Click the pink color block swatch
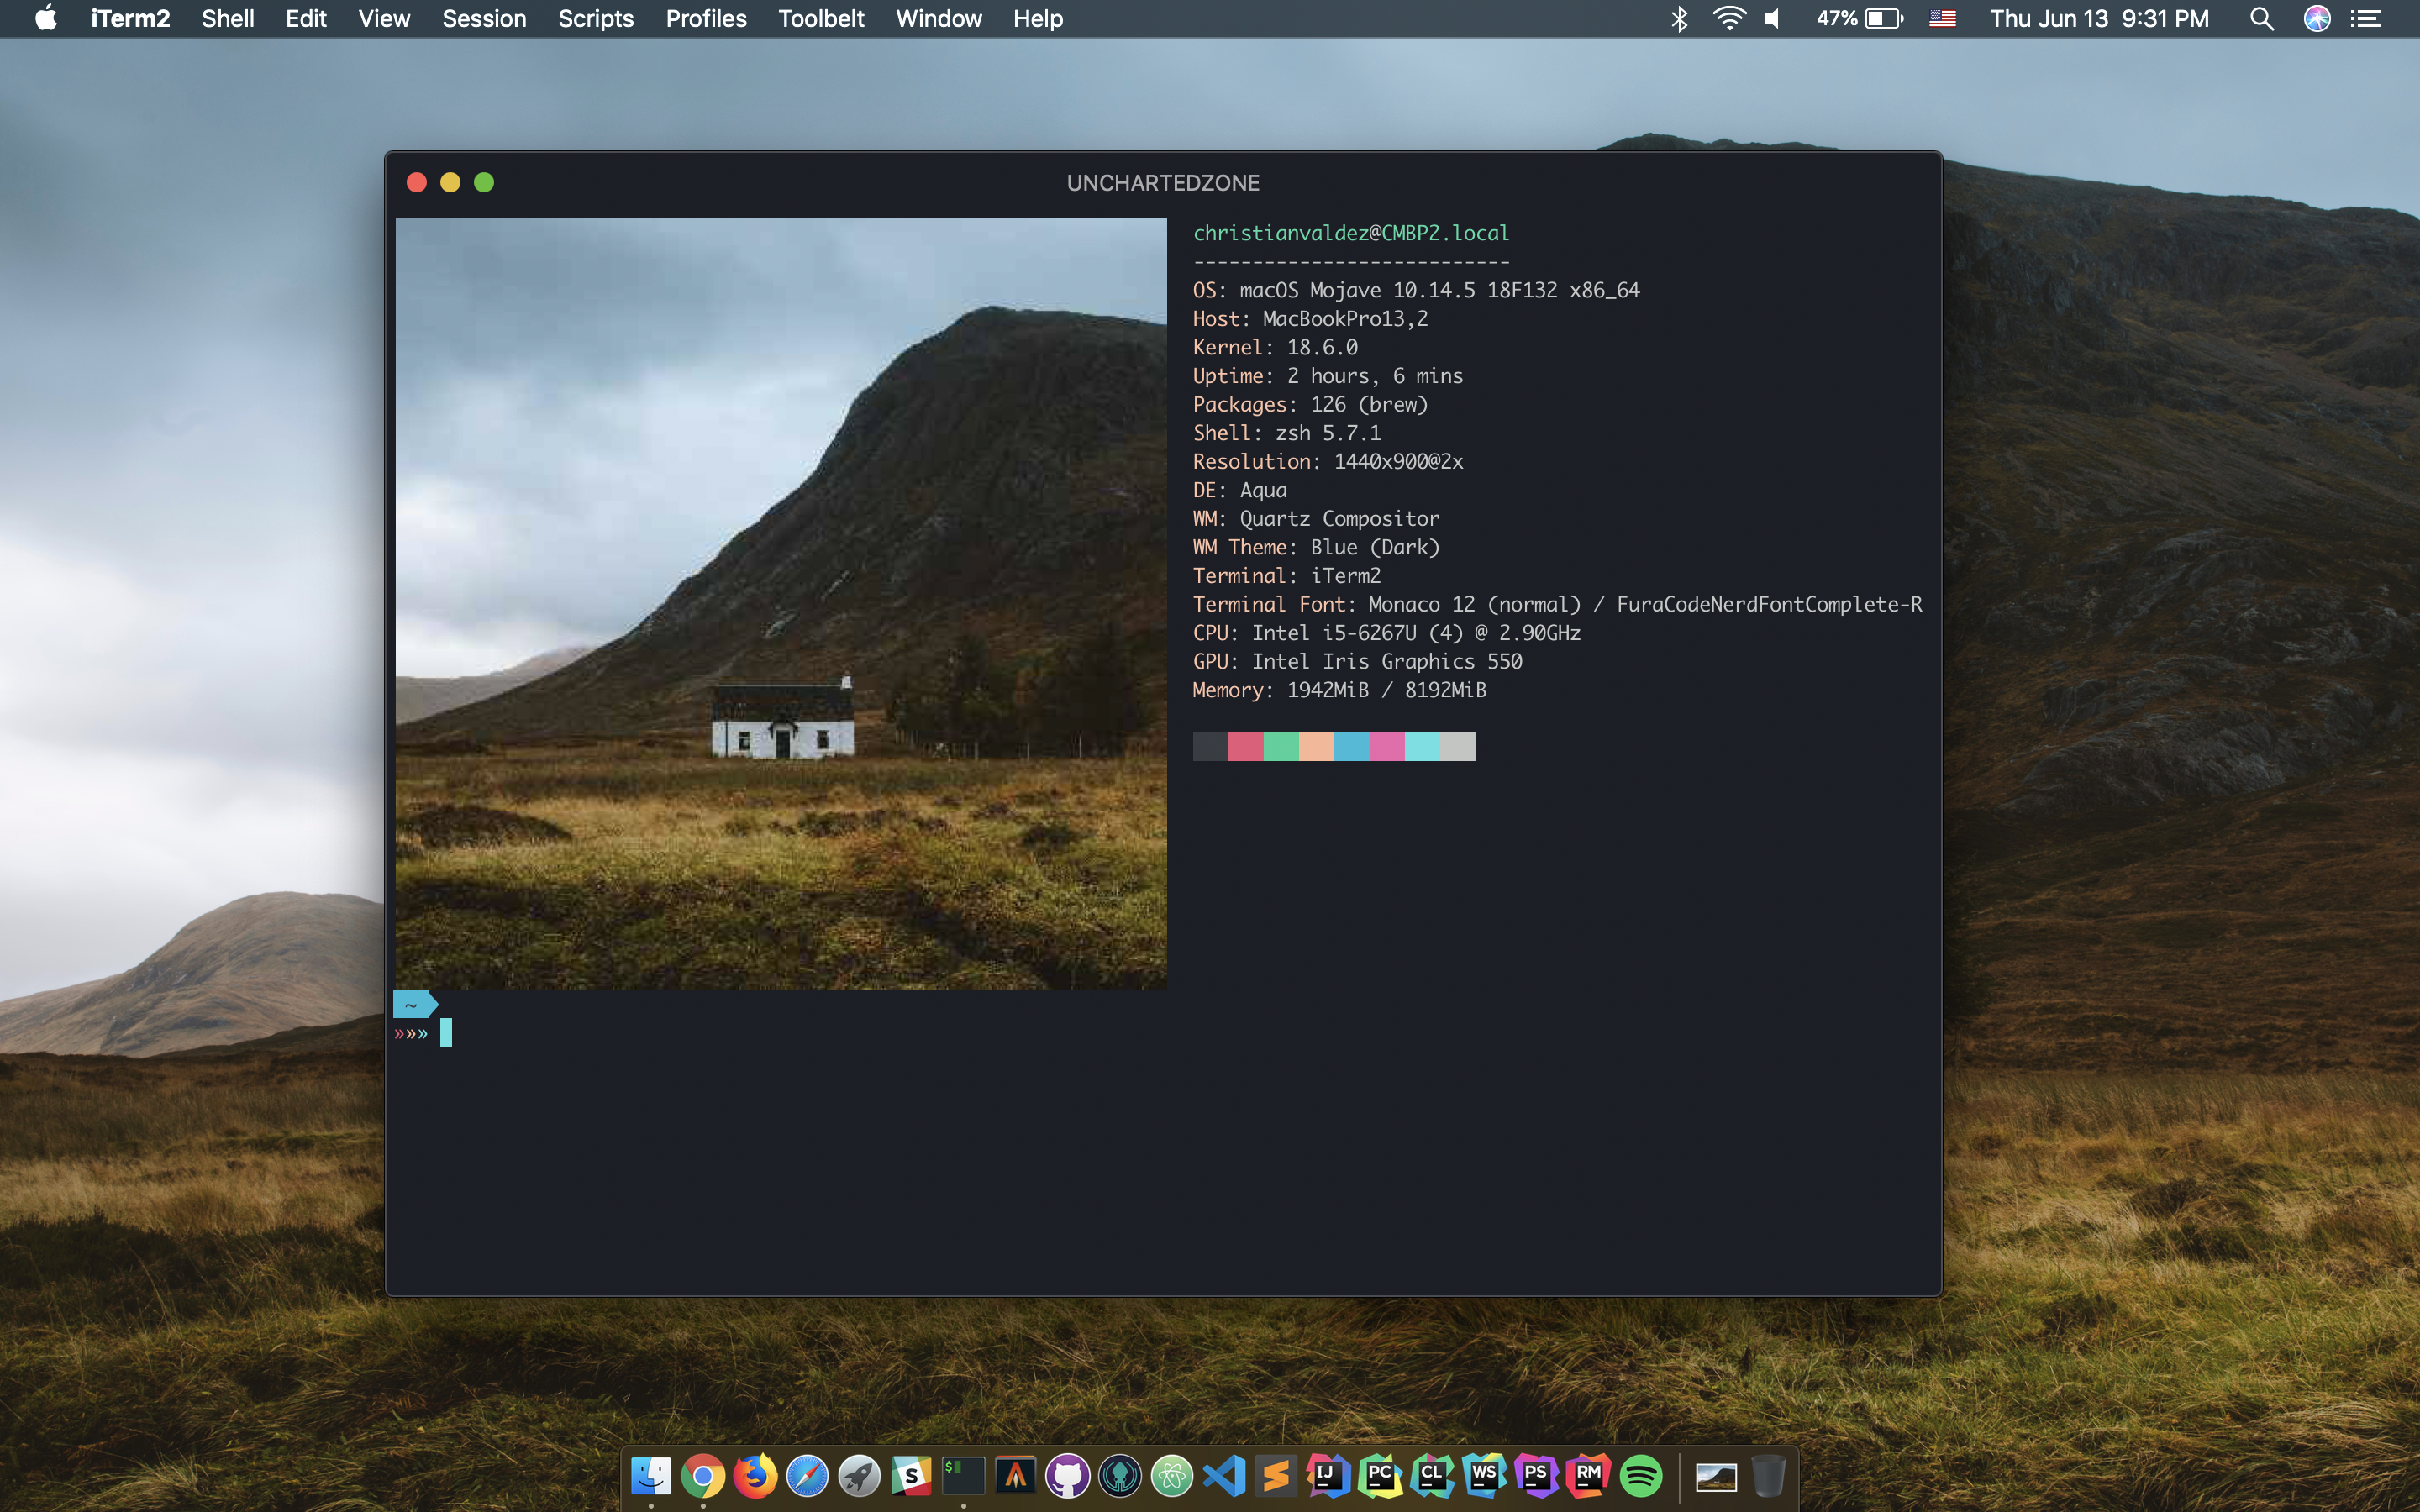 (1386, 746)
